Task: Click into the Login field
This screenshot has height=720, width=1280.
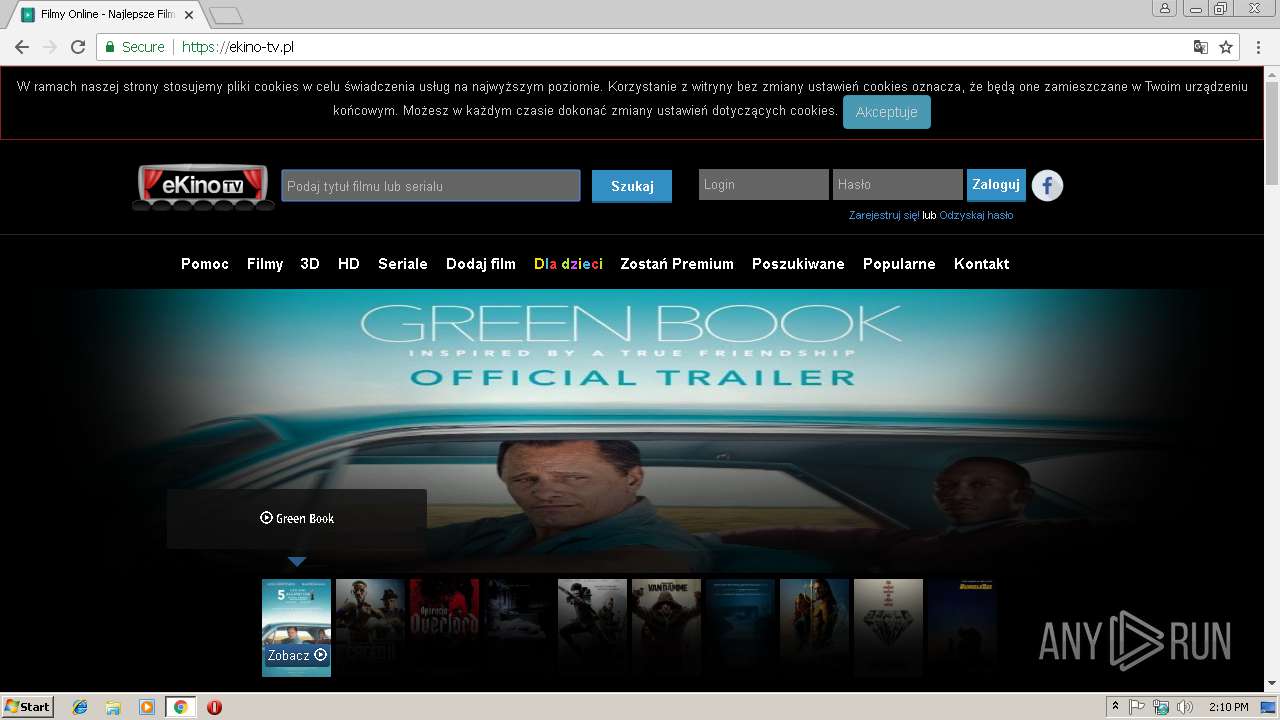Action: [764, 184]
